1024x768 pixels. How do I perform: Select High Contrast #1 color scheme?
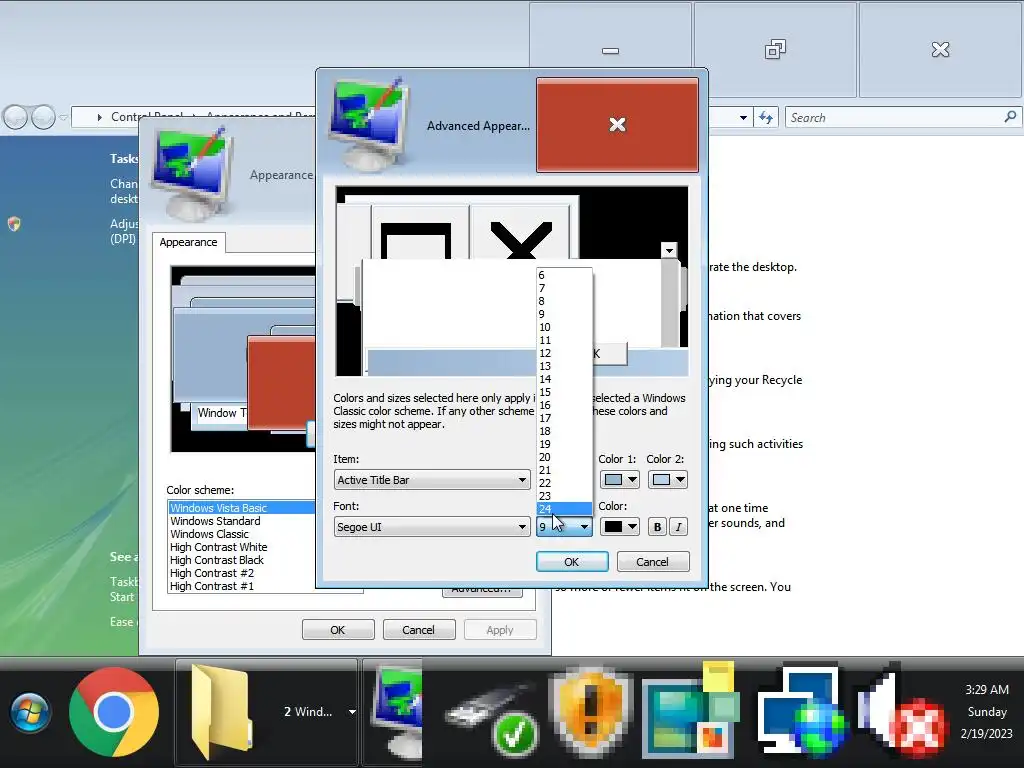(x=241, y=586)
